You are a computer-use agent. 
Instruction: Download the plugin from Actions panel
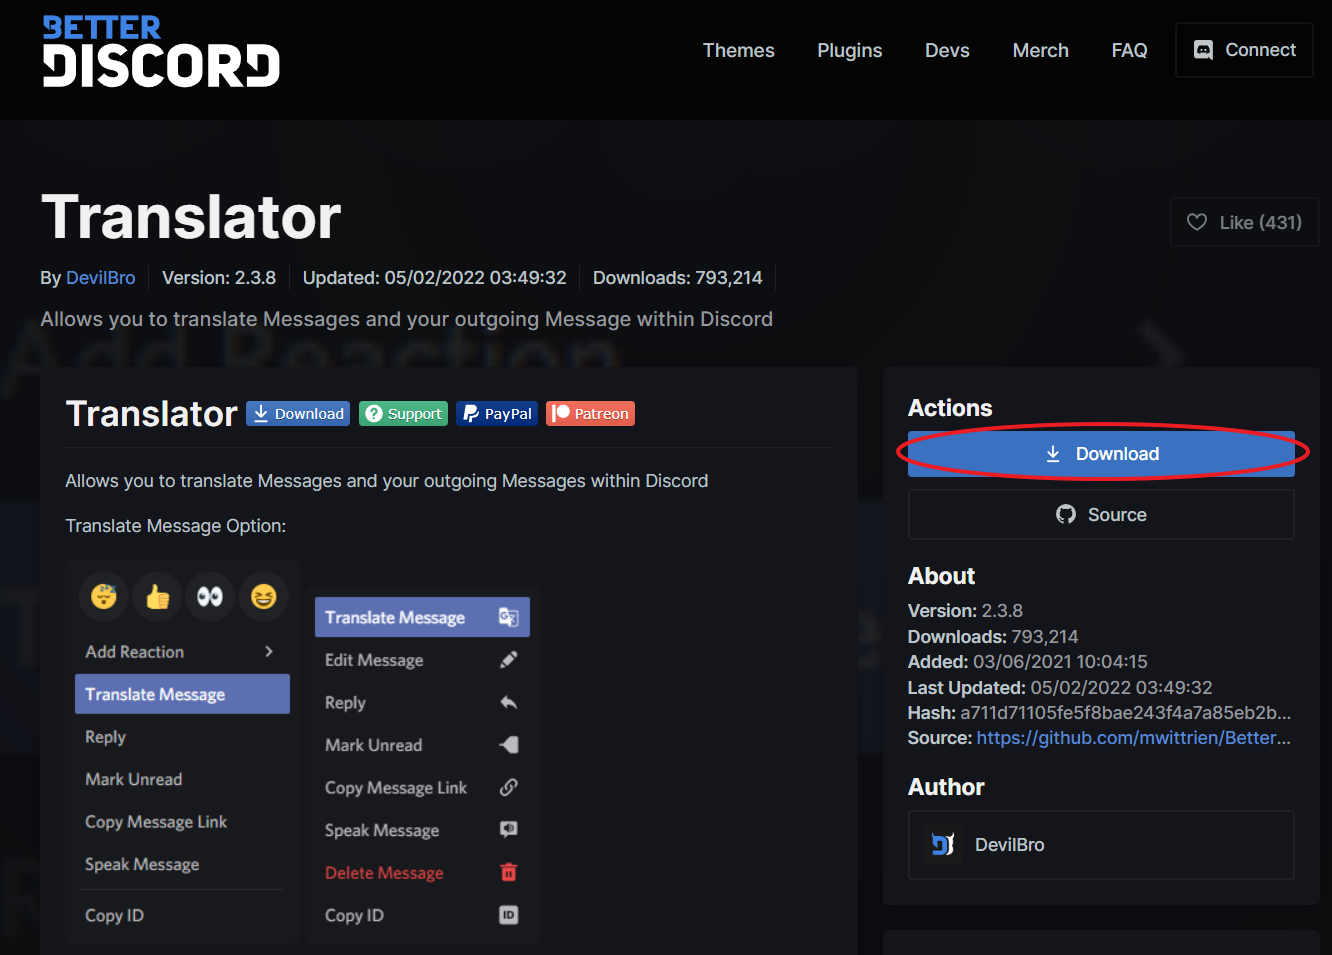click(x=1101, y=454)
